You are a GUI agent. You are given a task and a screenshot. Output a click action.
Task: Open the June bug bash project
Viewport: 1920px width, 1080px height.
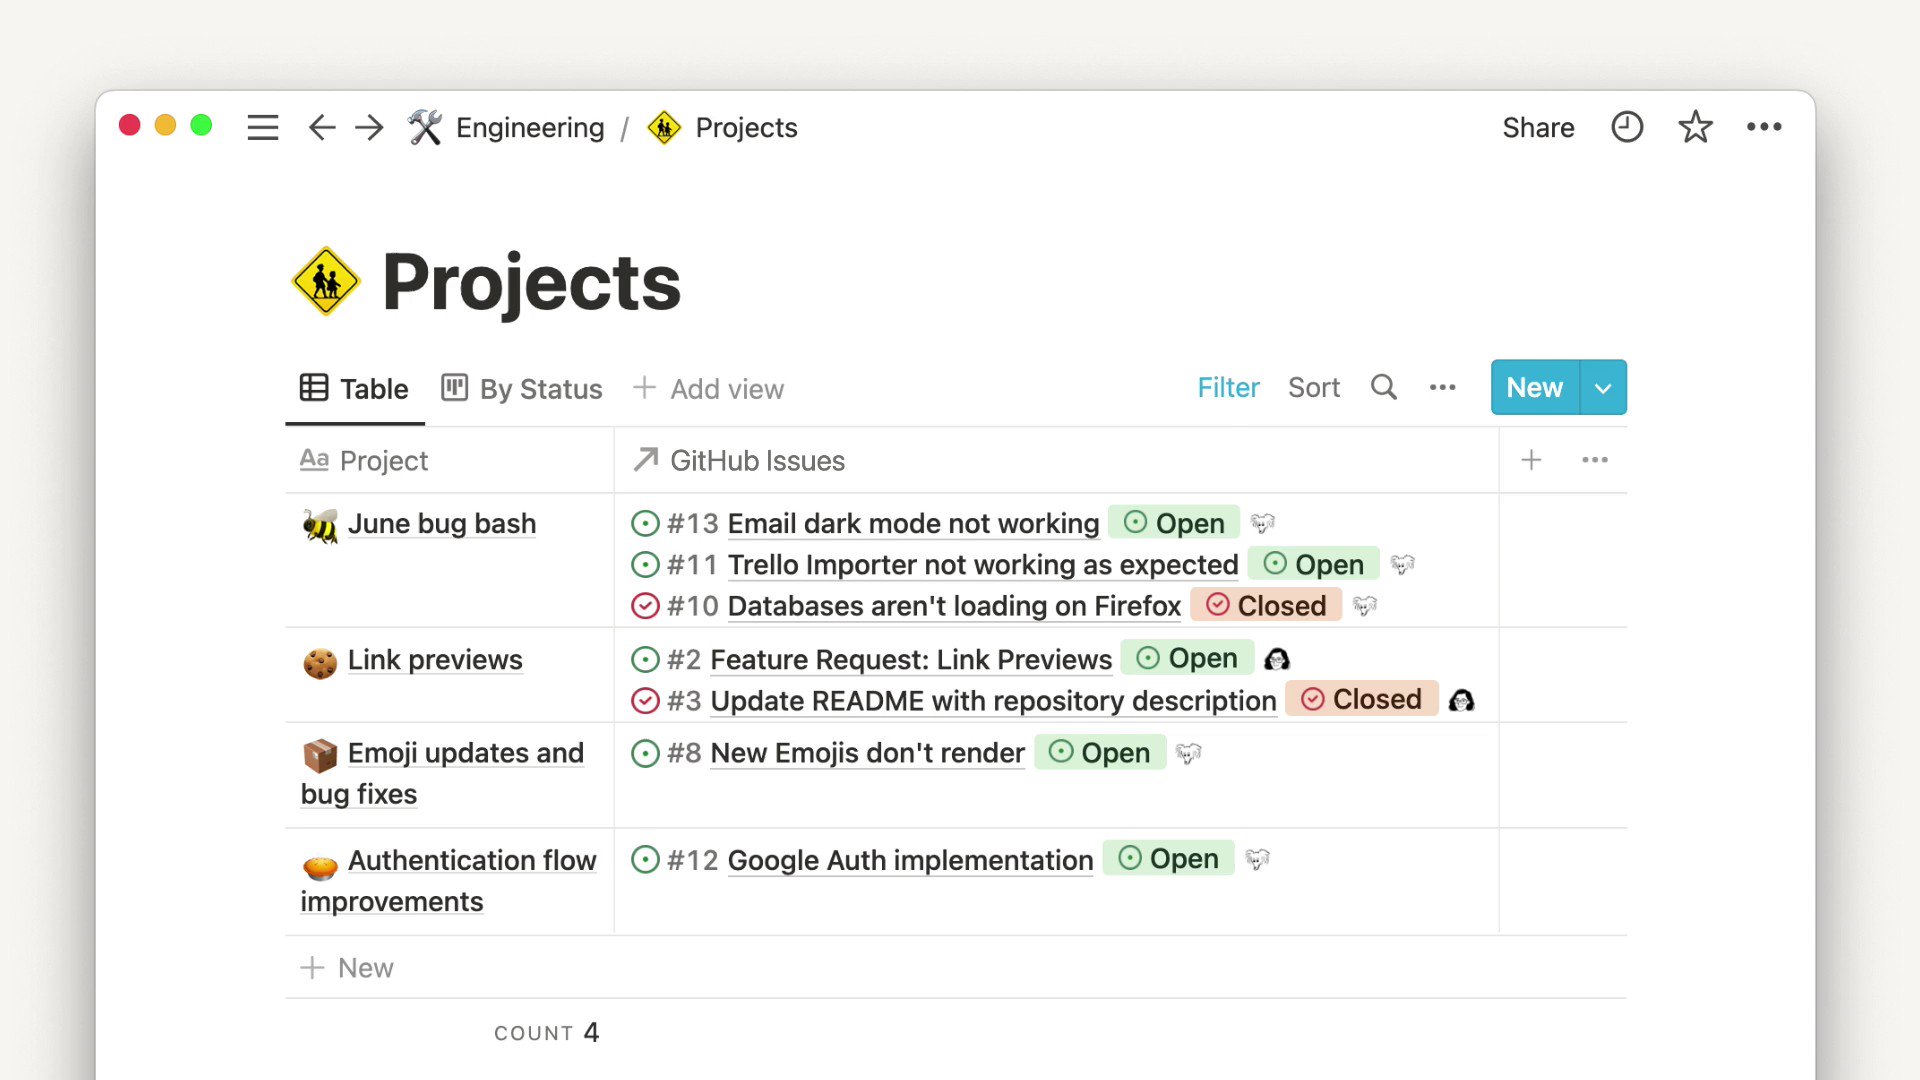[442, 524]
